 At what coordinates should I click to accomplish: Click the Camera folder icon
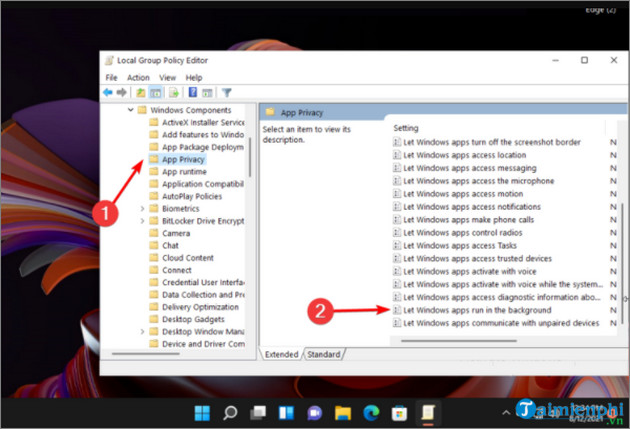click(x=153, y=233)
